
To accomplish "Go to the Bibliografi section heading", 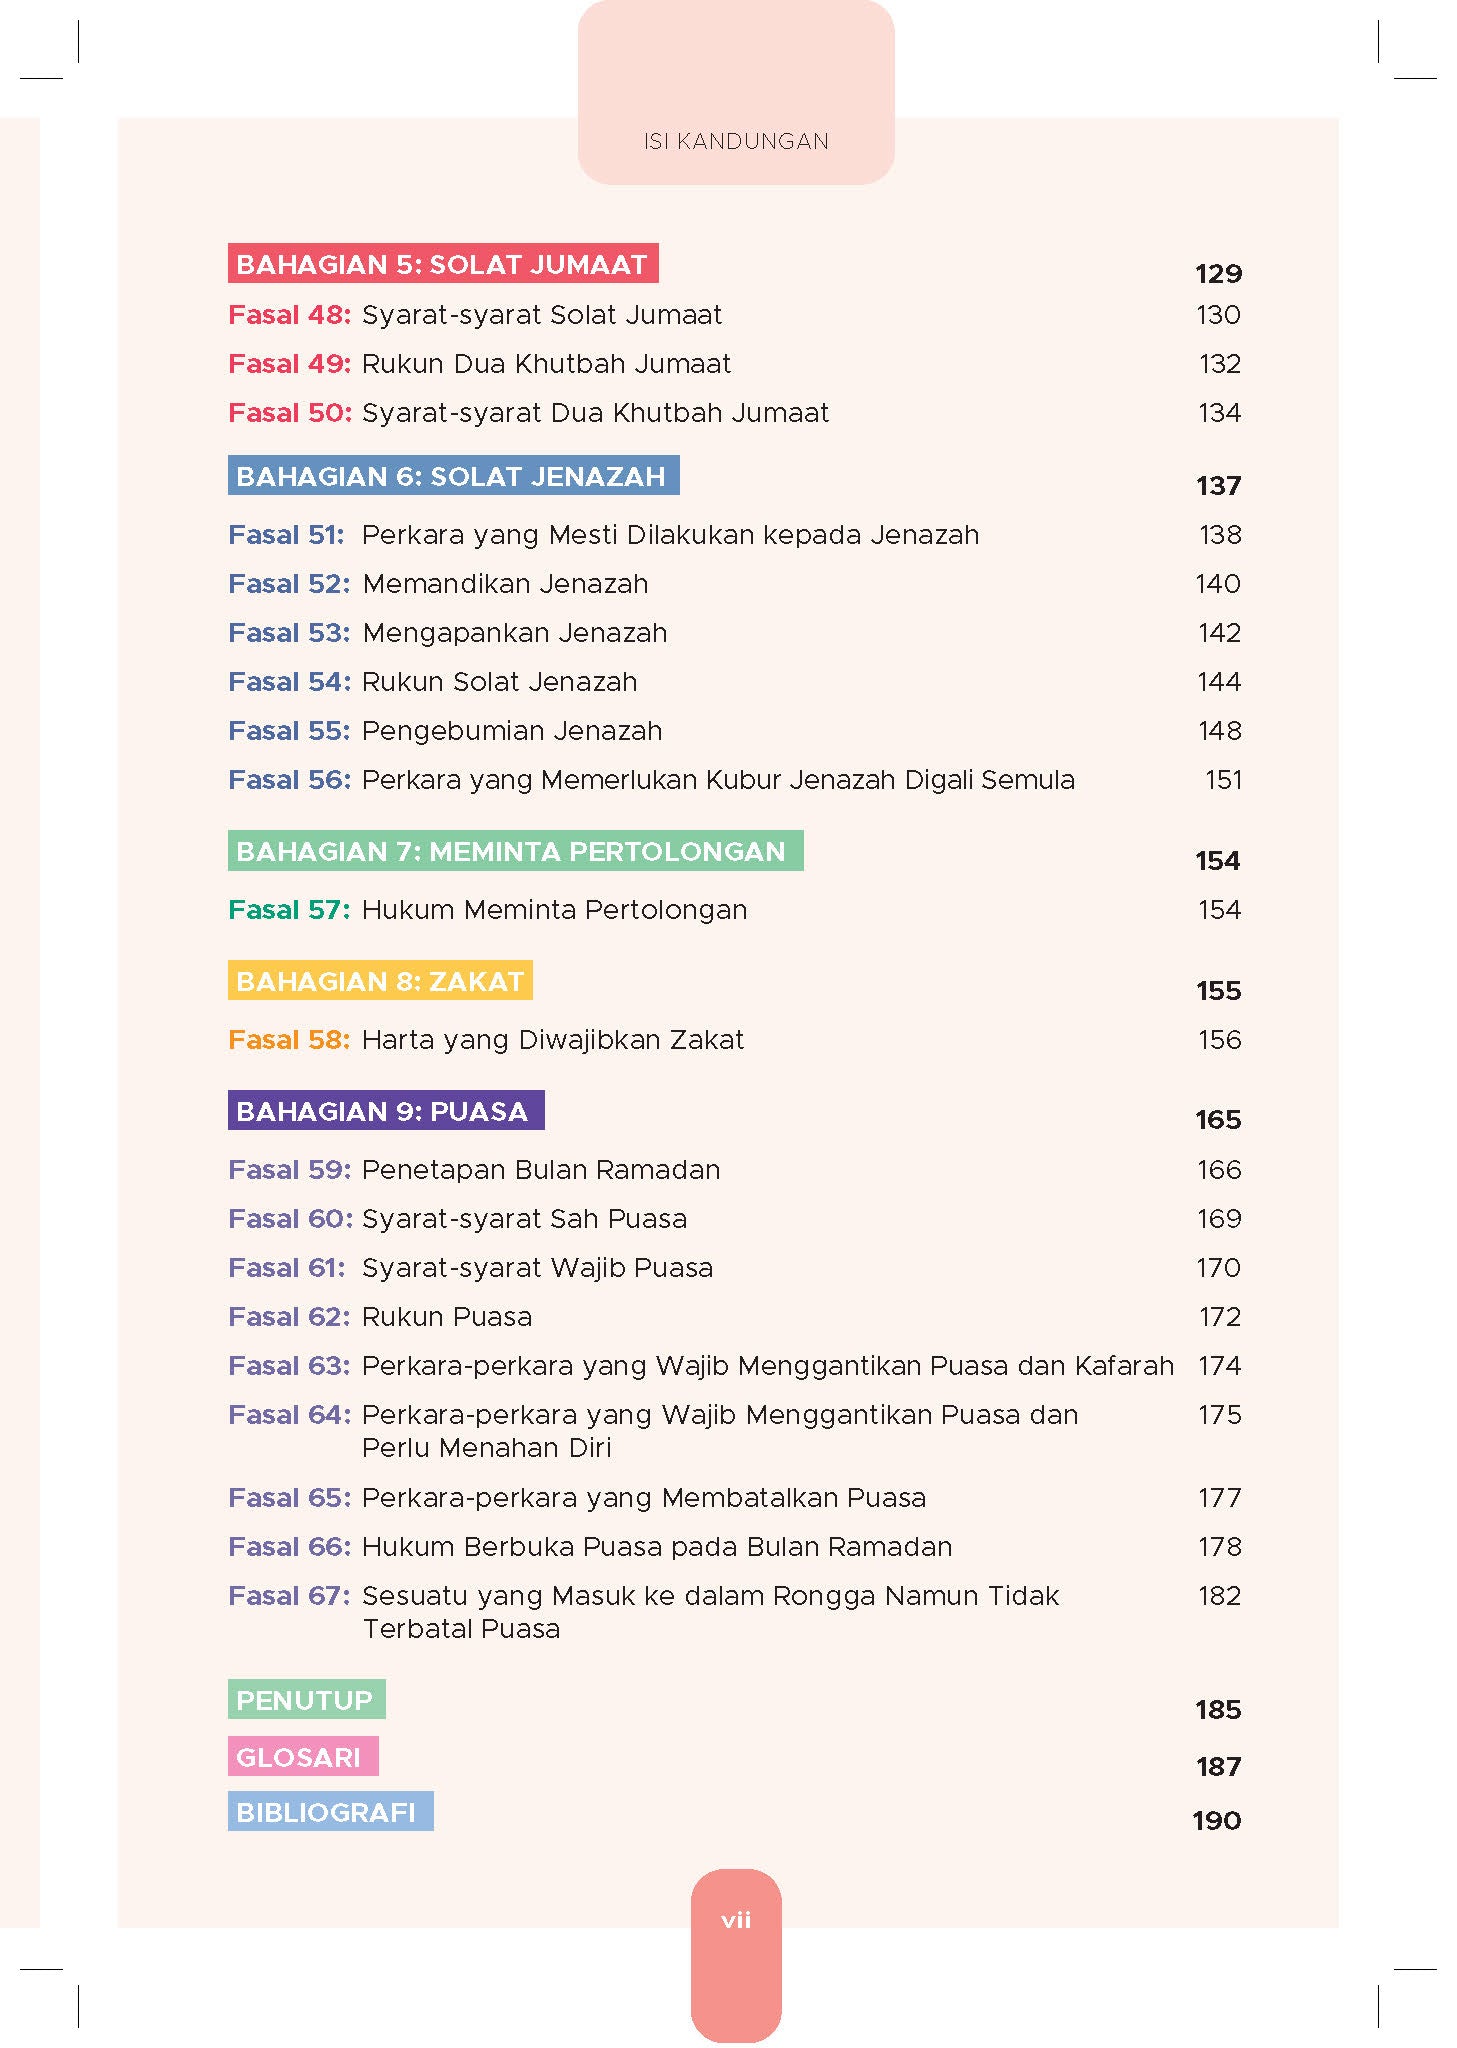I will click(329, 1812).
